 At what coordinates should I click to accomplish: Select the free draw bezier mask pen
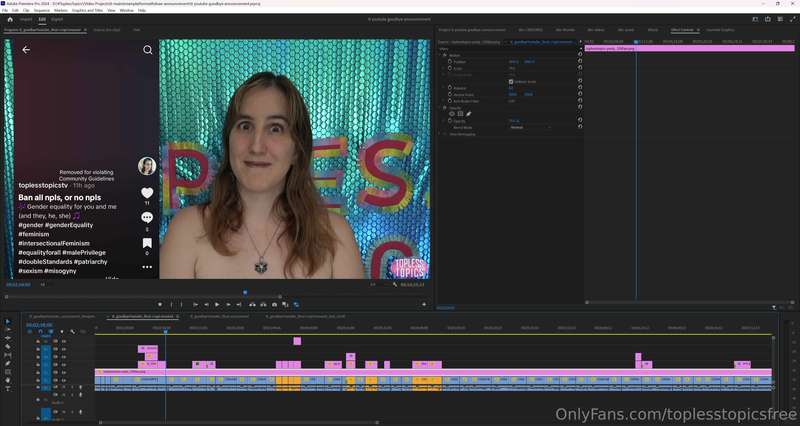(x=468, y=114)
